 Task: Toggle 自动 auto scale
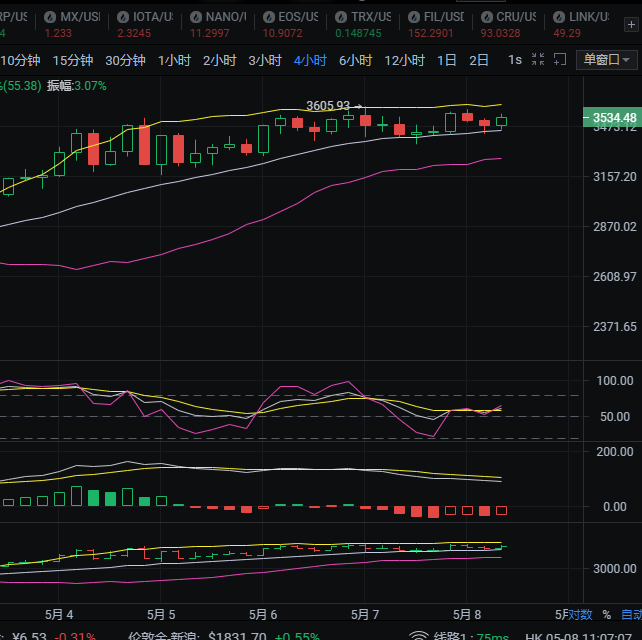631,614
